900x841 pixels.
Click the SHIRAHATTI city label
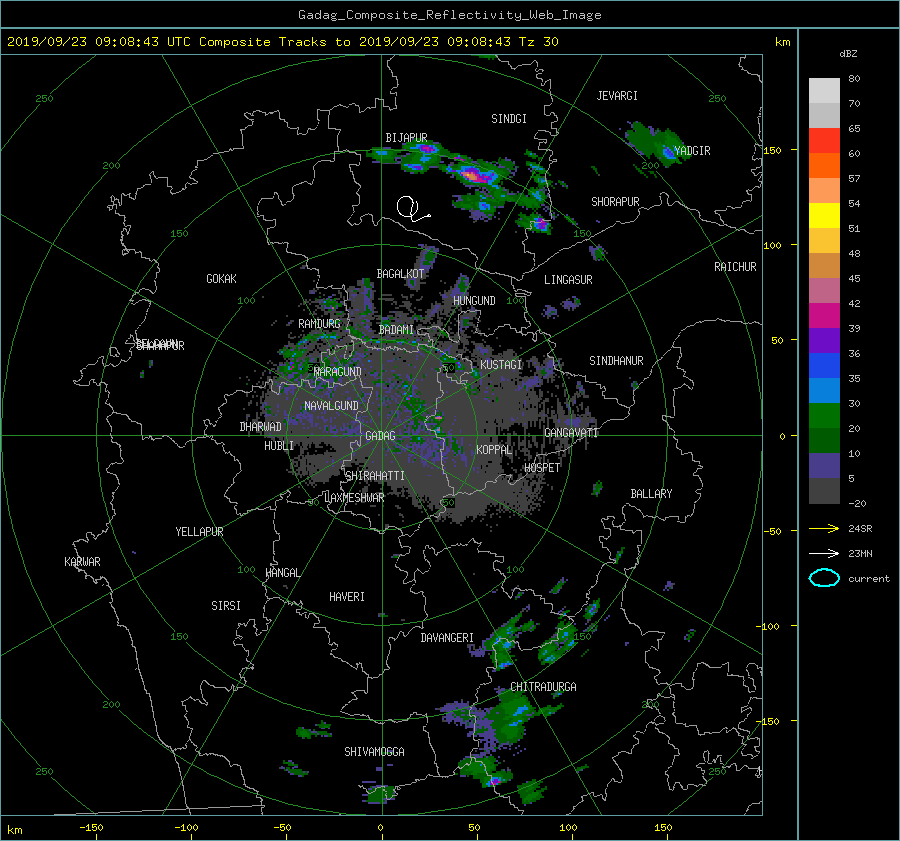[375, 476]
